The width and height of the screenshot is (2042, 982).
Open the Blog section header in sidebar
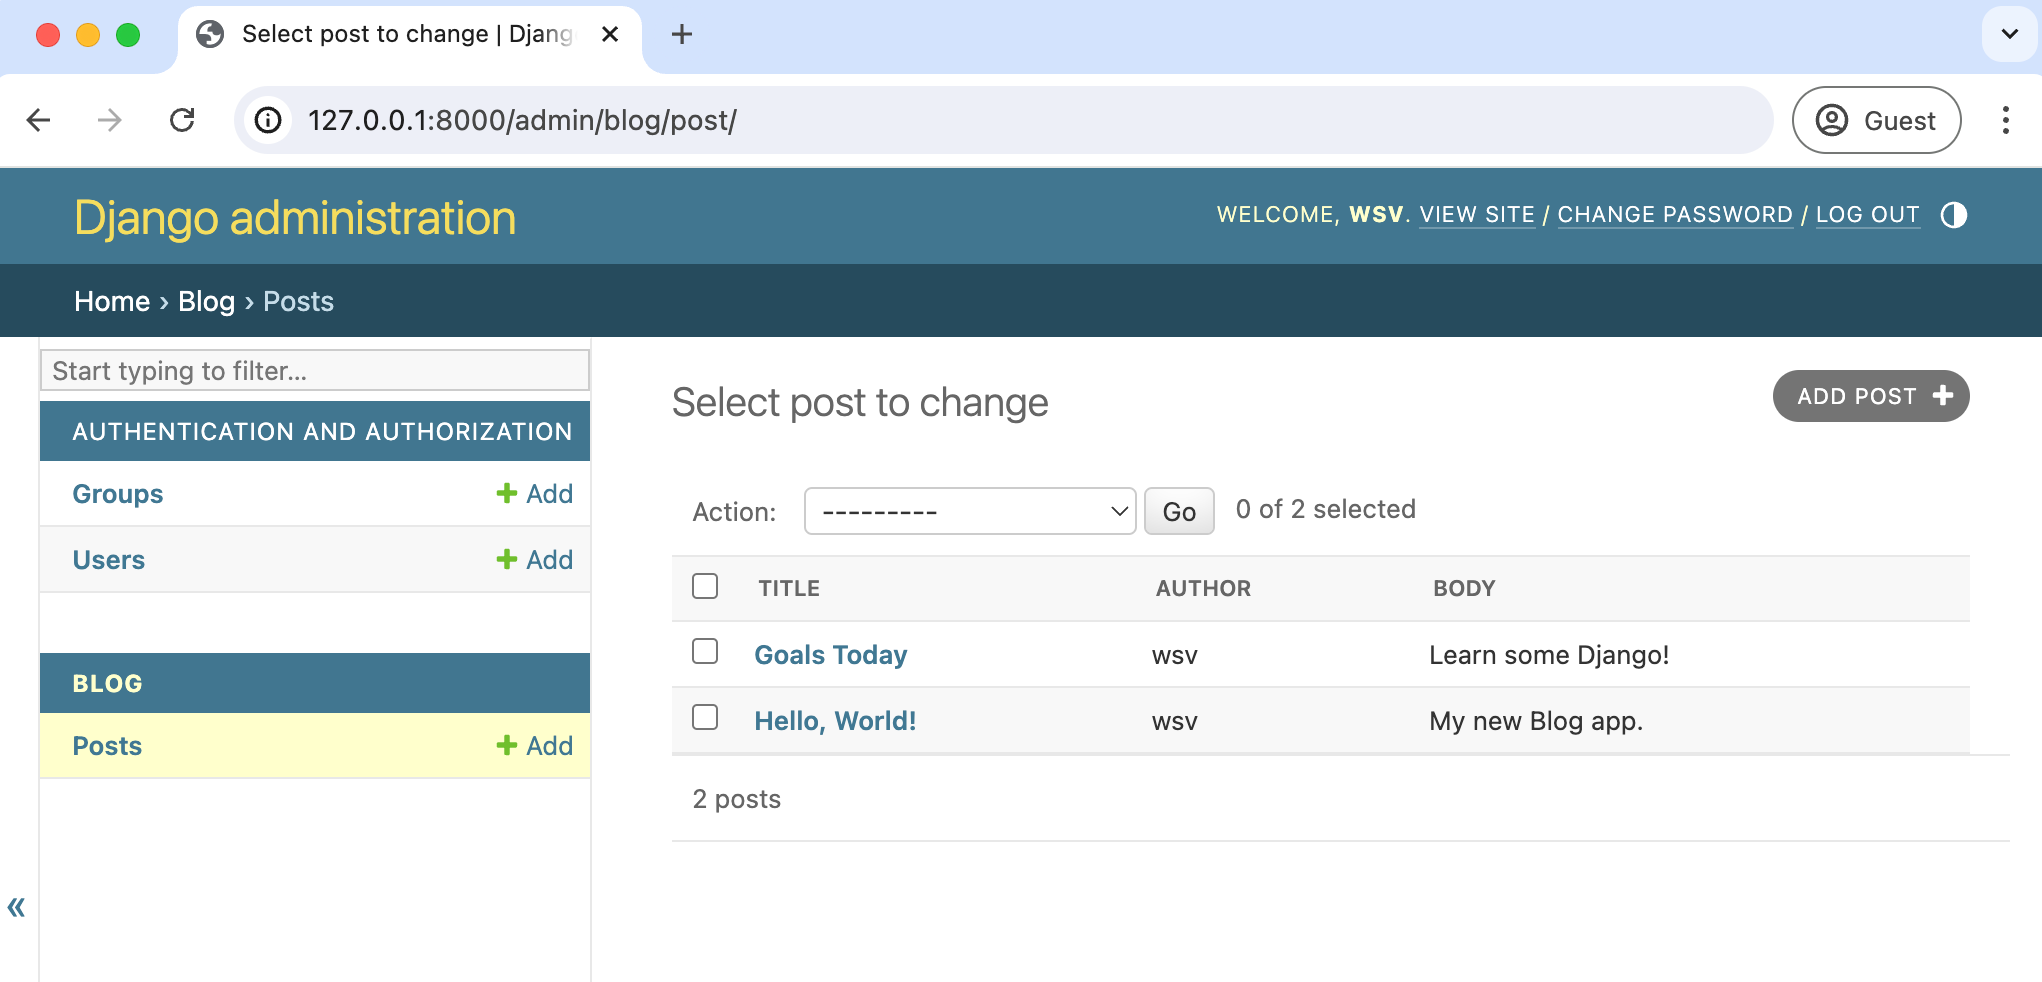(x=107, y=683)
